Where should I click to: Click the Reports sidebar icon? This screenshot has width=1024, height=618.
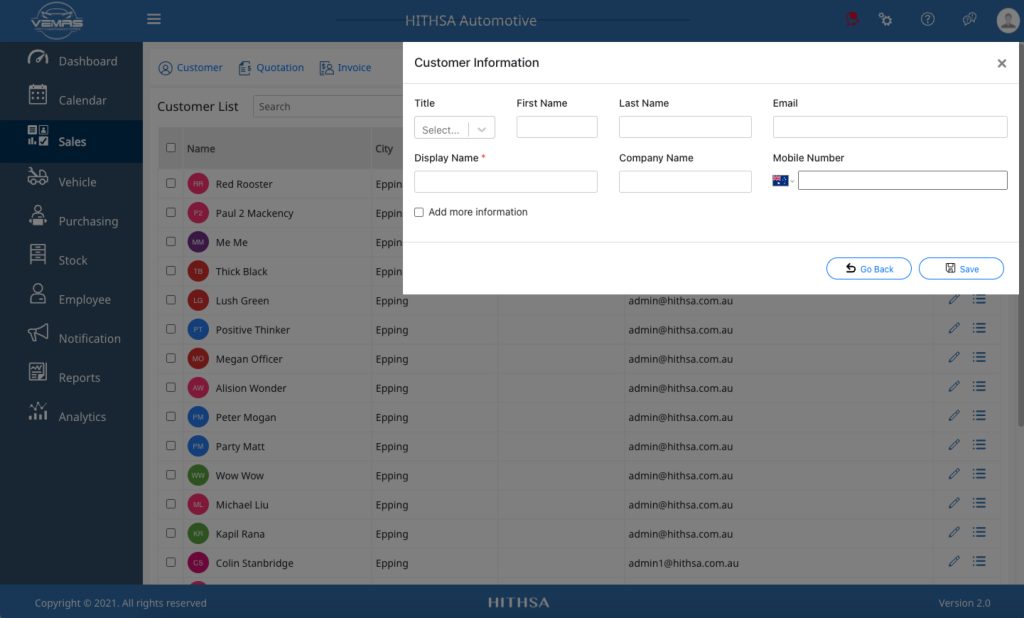pos(38,372)
